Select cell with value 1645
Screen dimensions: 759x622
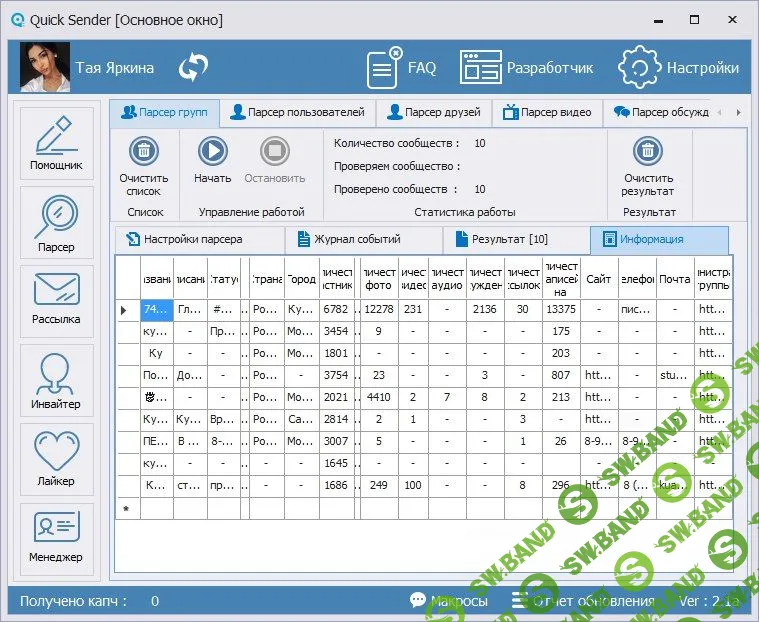point(336,463)
